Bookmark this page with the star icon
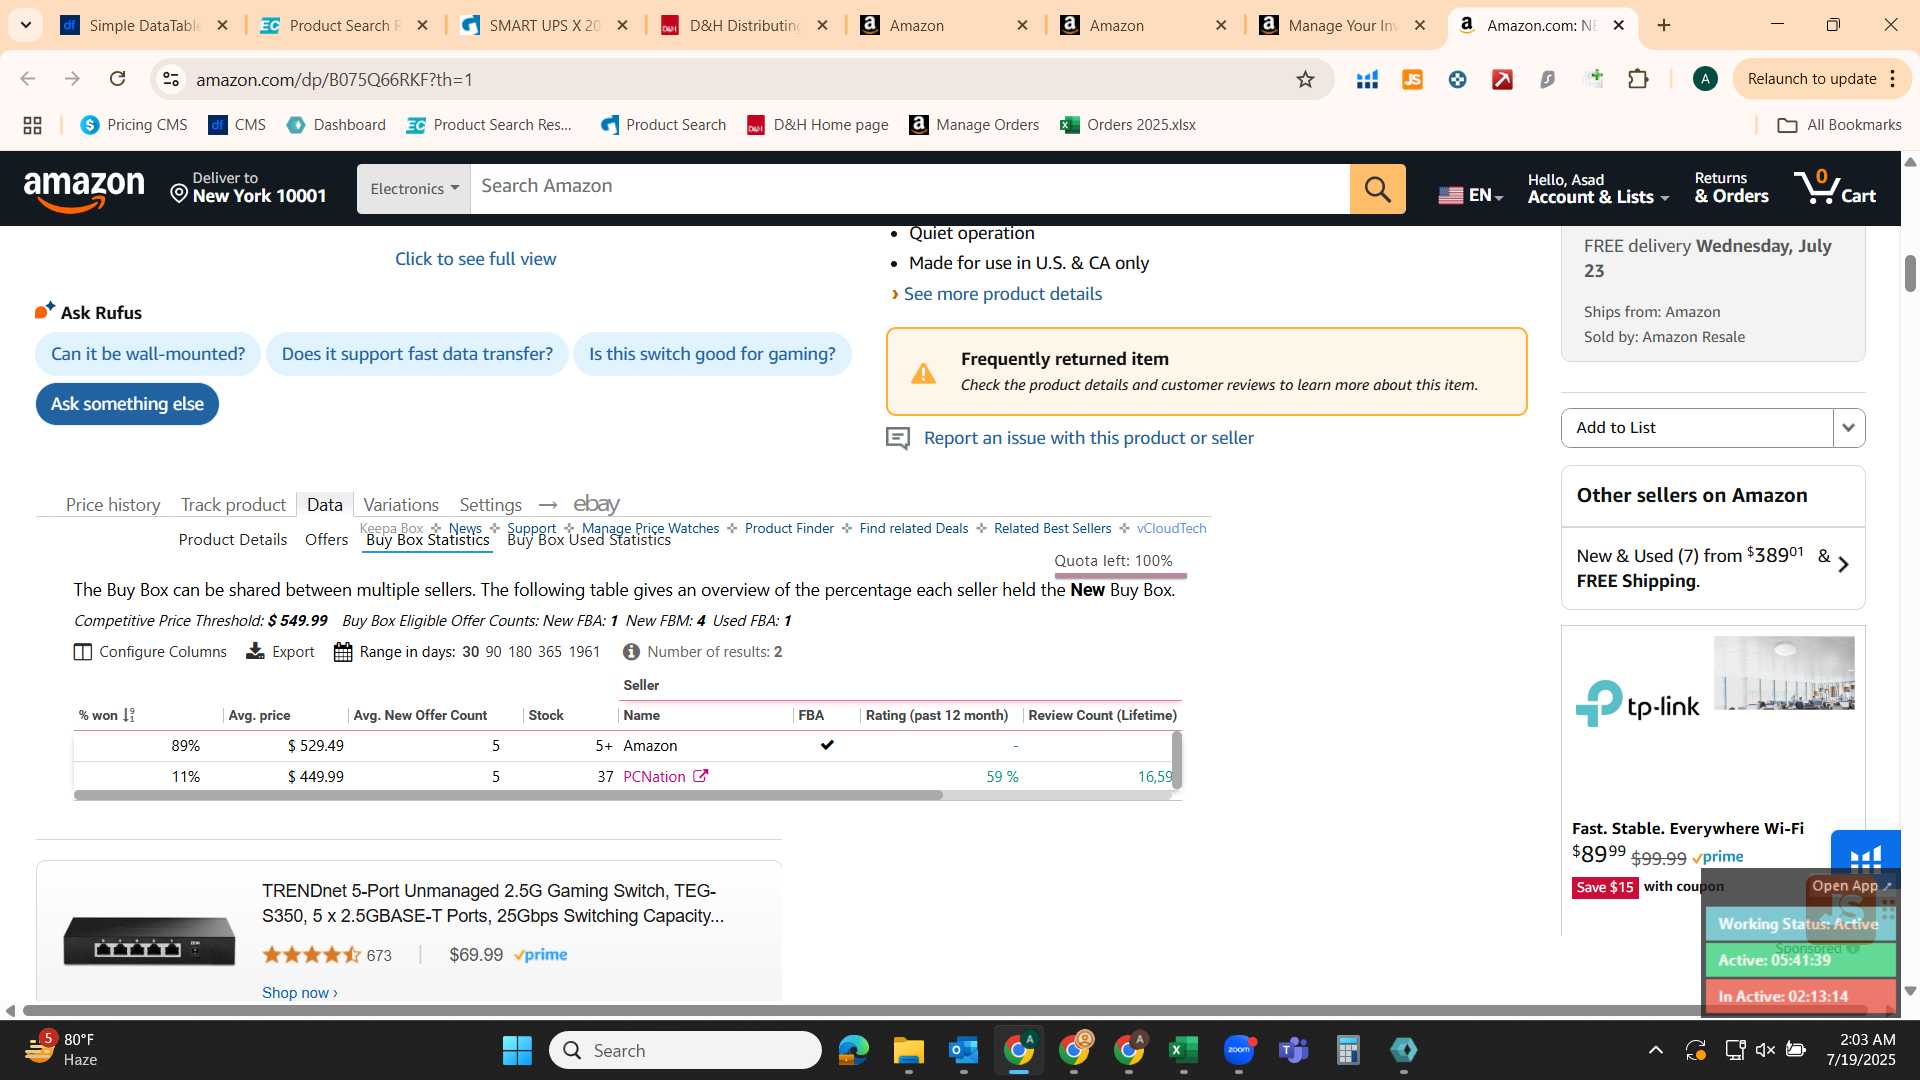This screenshot has height=1080, width=1920. click(x=1305, y=79)
